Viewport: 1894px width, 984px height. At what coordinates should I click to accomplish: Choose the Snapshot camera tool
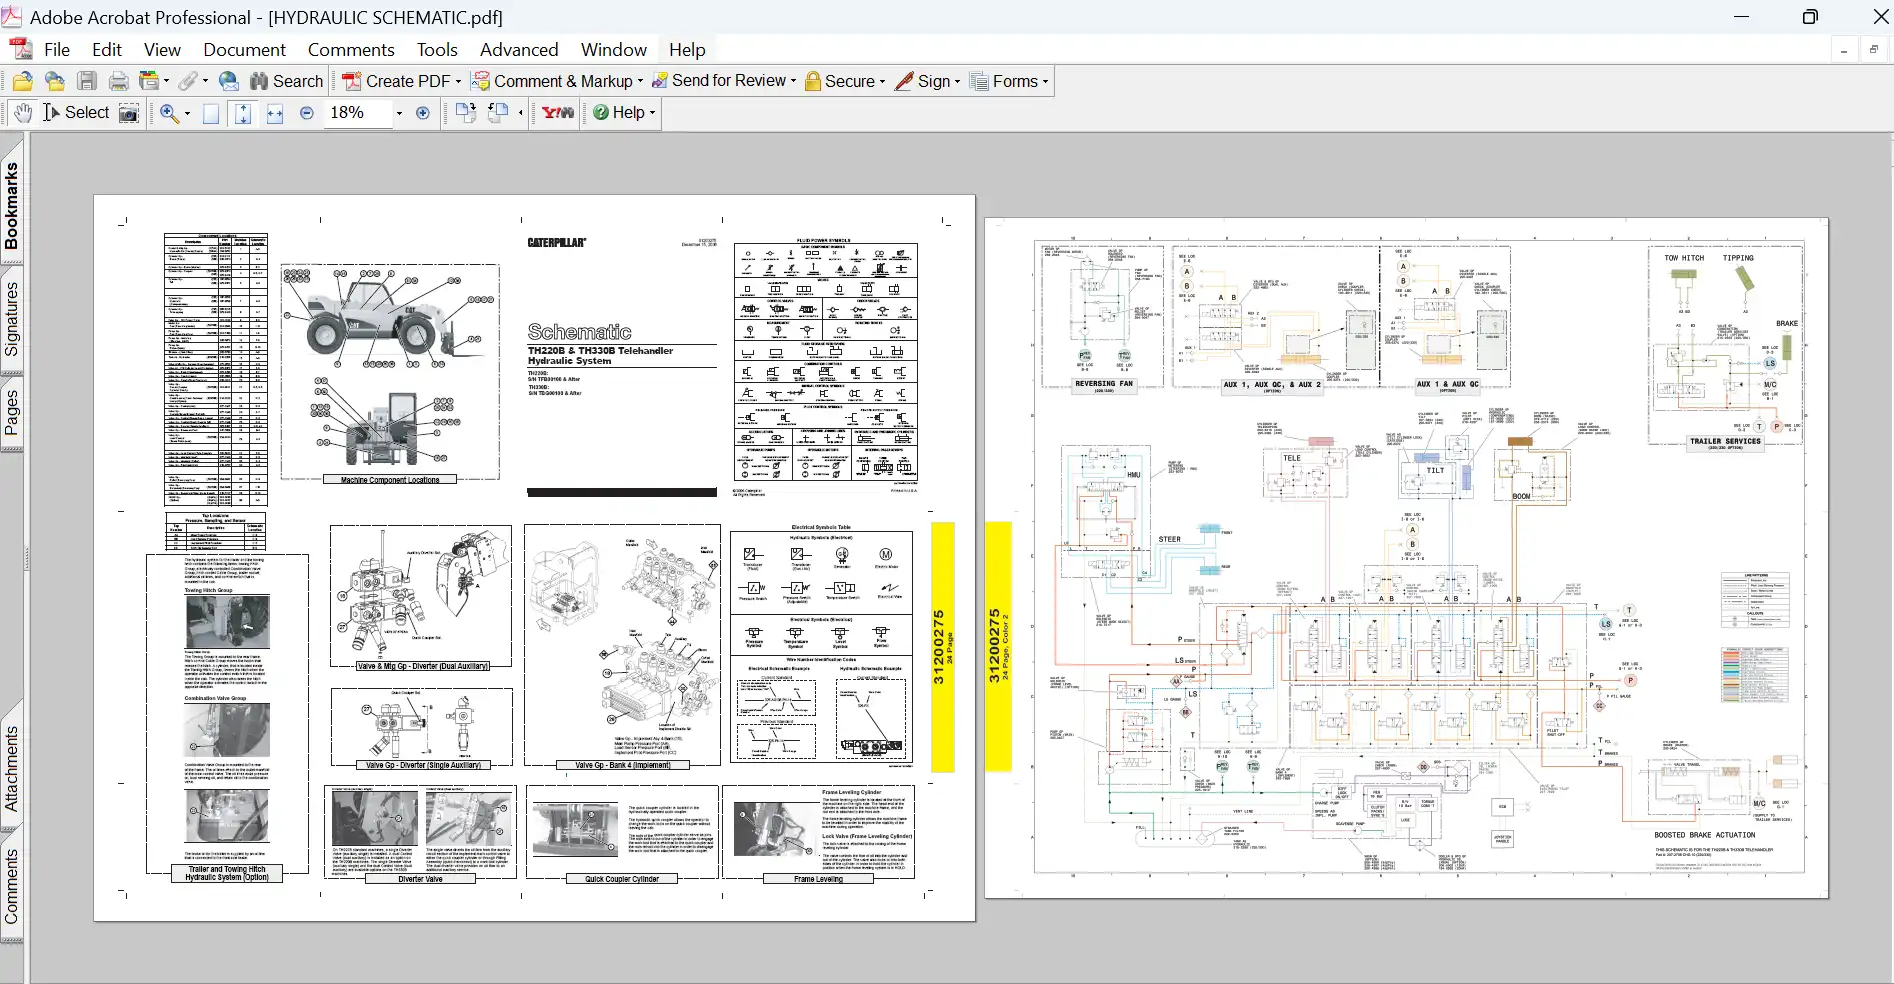129,113
